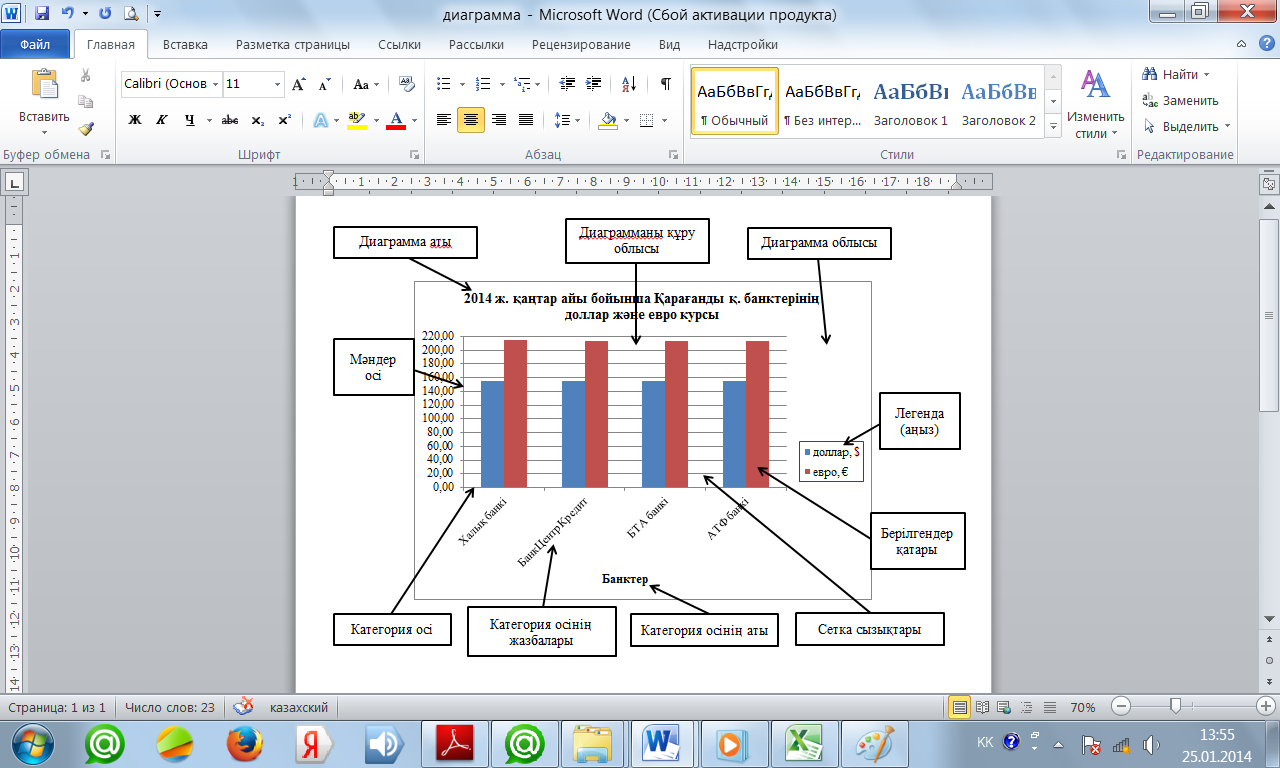This screenshot has width=1280, height=768.
Task: Apply subscript formatting
Action: [258, 120]
